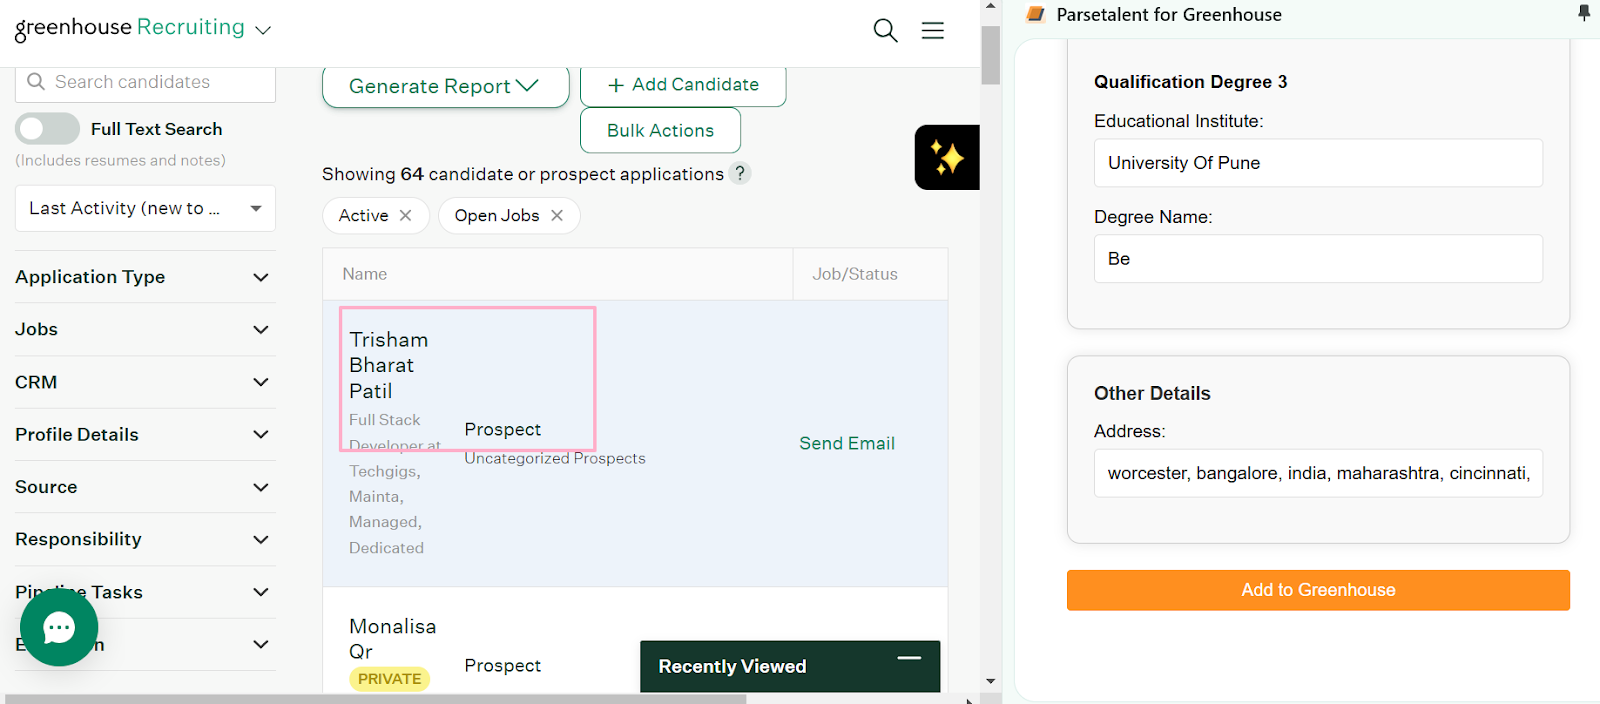Edit the Address field

click(1318, 473)
